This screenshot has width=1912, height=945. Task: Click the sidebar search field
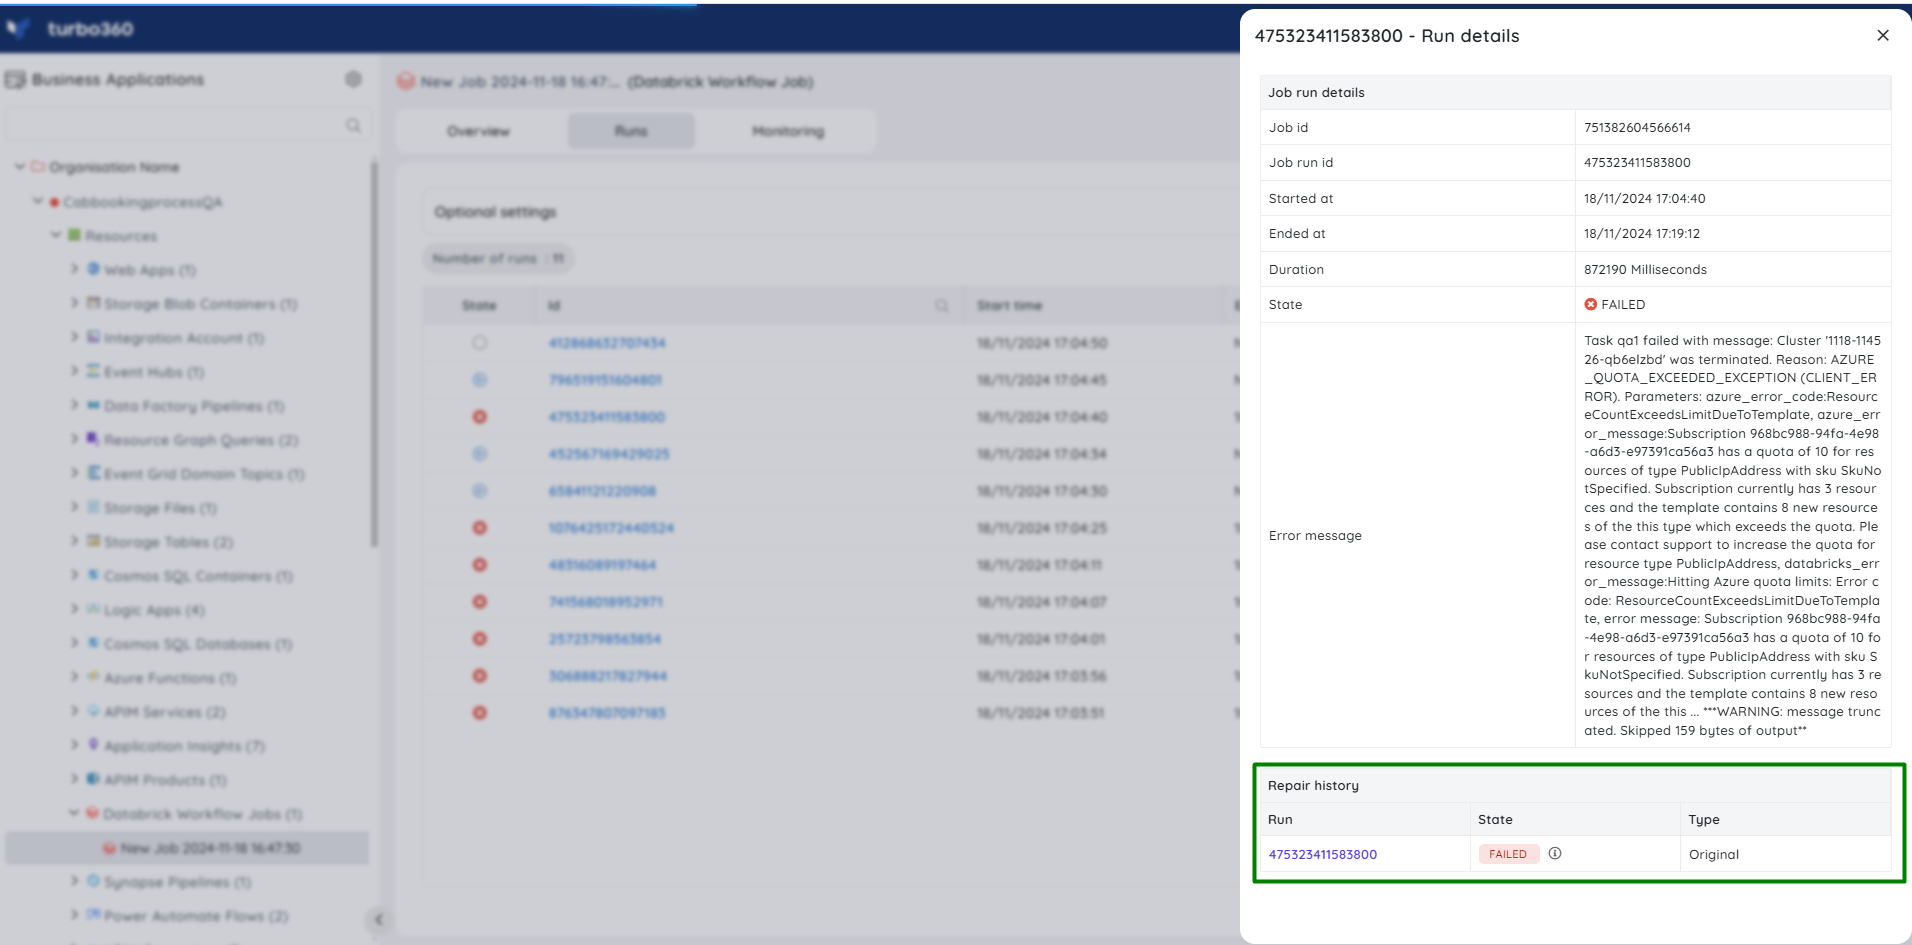click(187, 125)
